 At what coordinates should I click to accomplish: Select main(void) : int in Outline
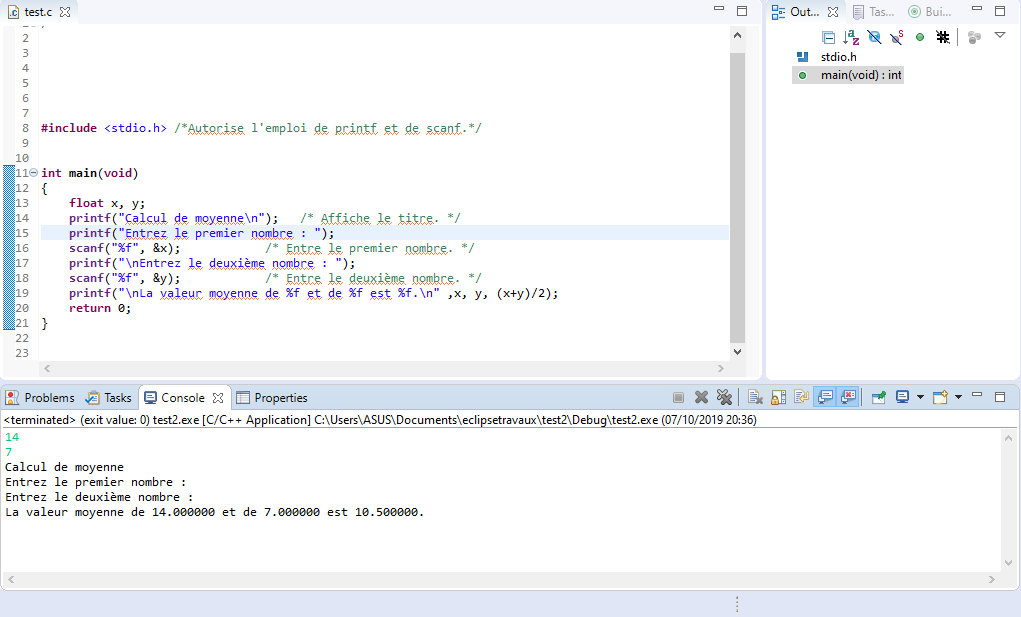point(860,75)
